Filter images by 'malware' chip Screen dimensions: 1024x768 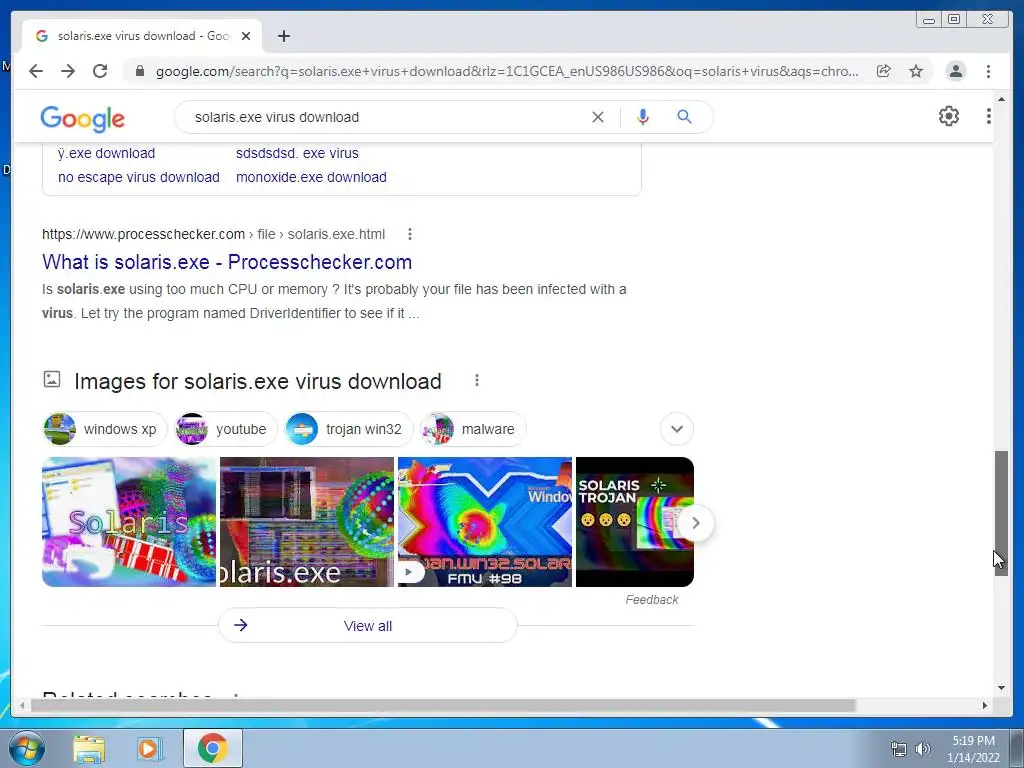(473, 429)
